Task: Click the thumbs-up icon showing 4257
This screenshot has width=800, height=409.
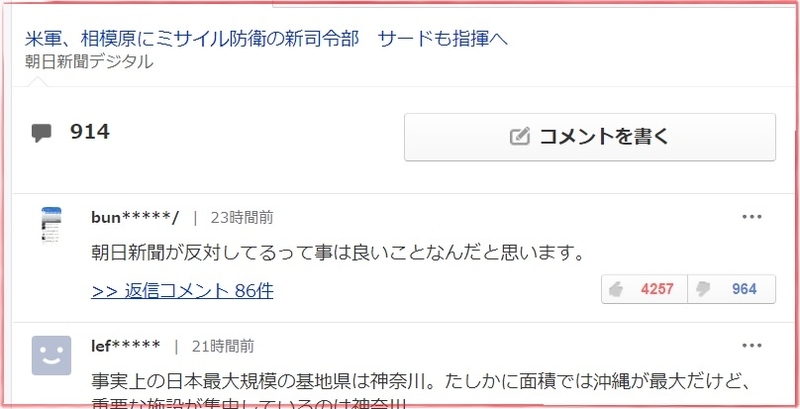Action: 616,290
